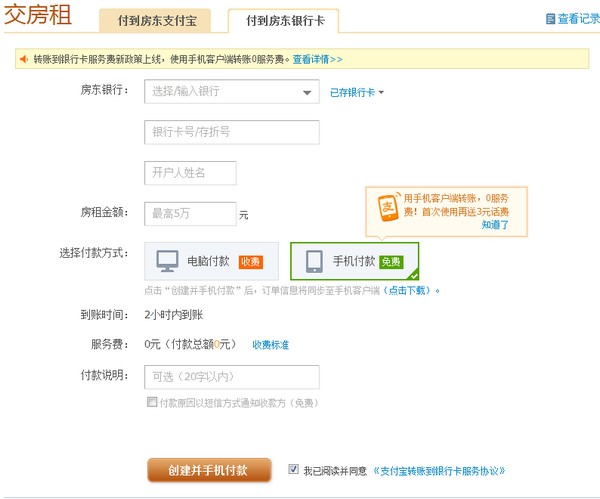Focus the 付款说明 optional note field
The image size is (600, 499).
click(232, 377)
